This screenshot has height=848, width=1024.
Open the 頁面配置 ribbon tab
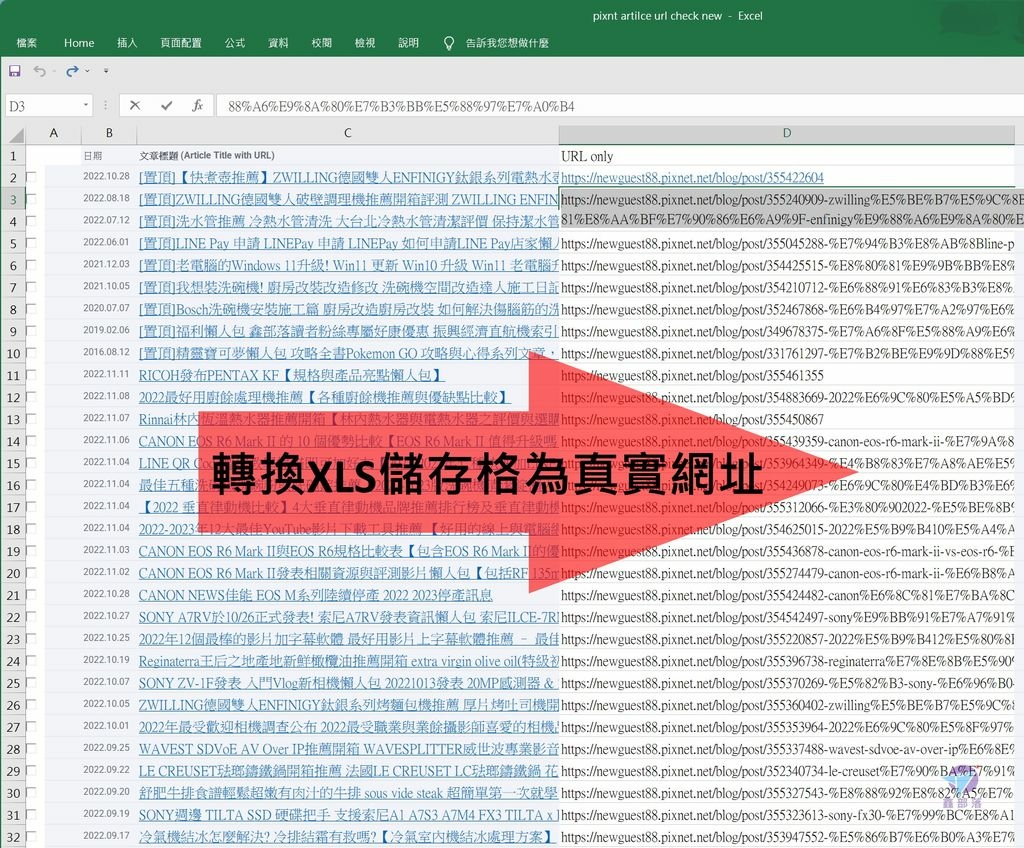(181, 43)
